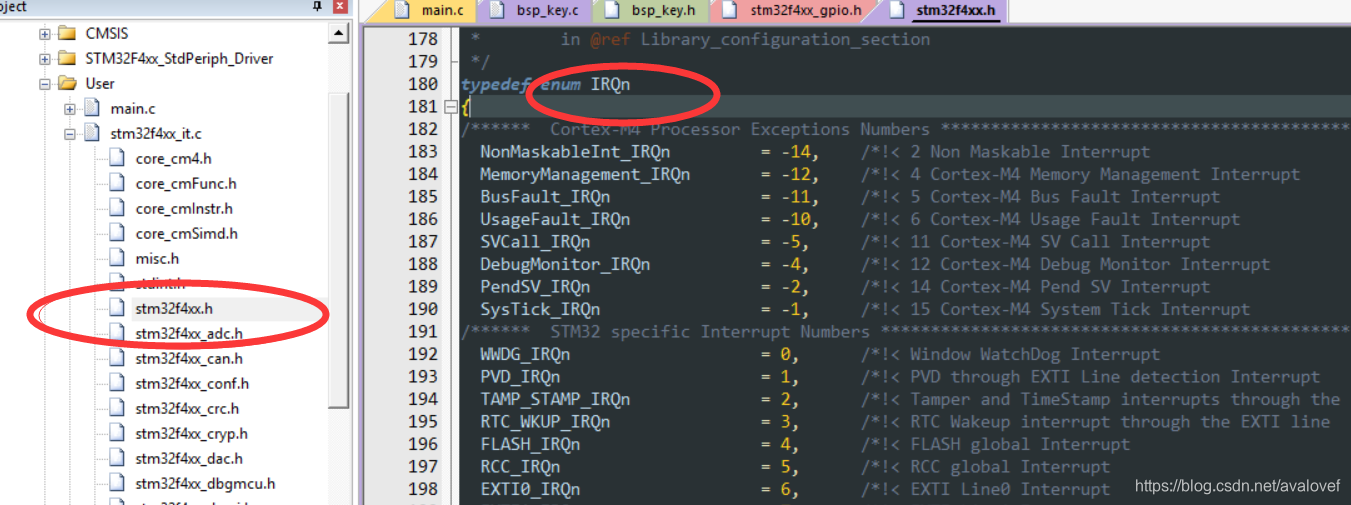The width and height of the screenshot is (1351, 505).
Task: Collapse the stm32f4xx_it.c tree node
Action: [x=70, y=134]
